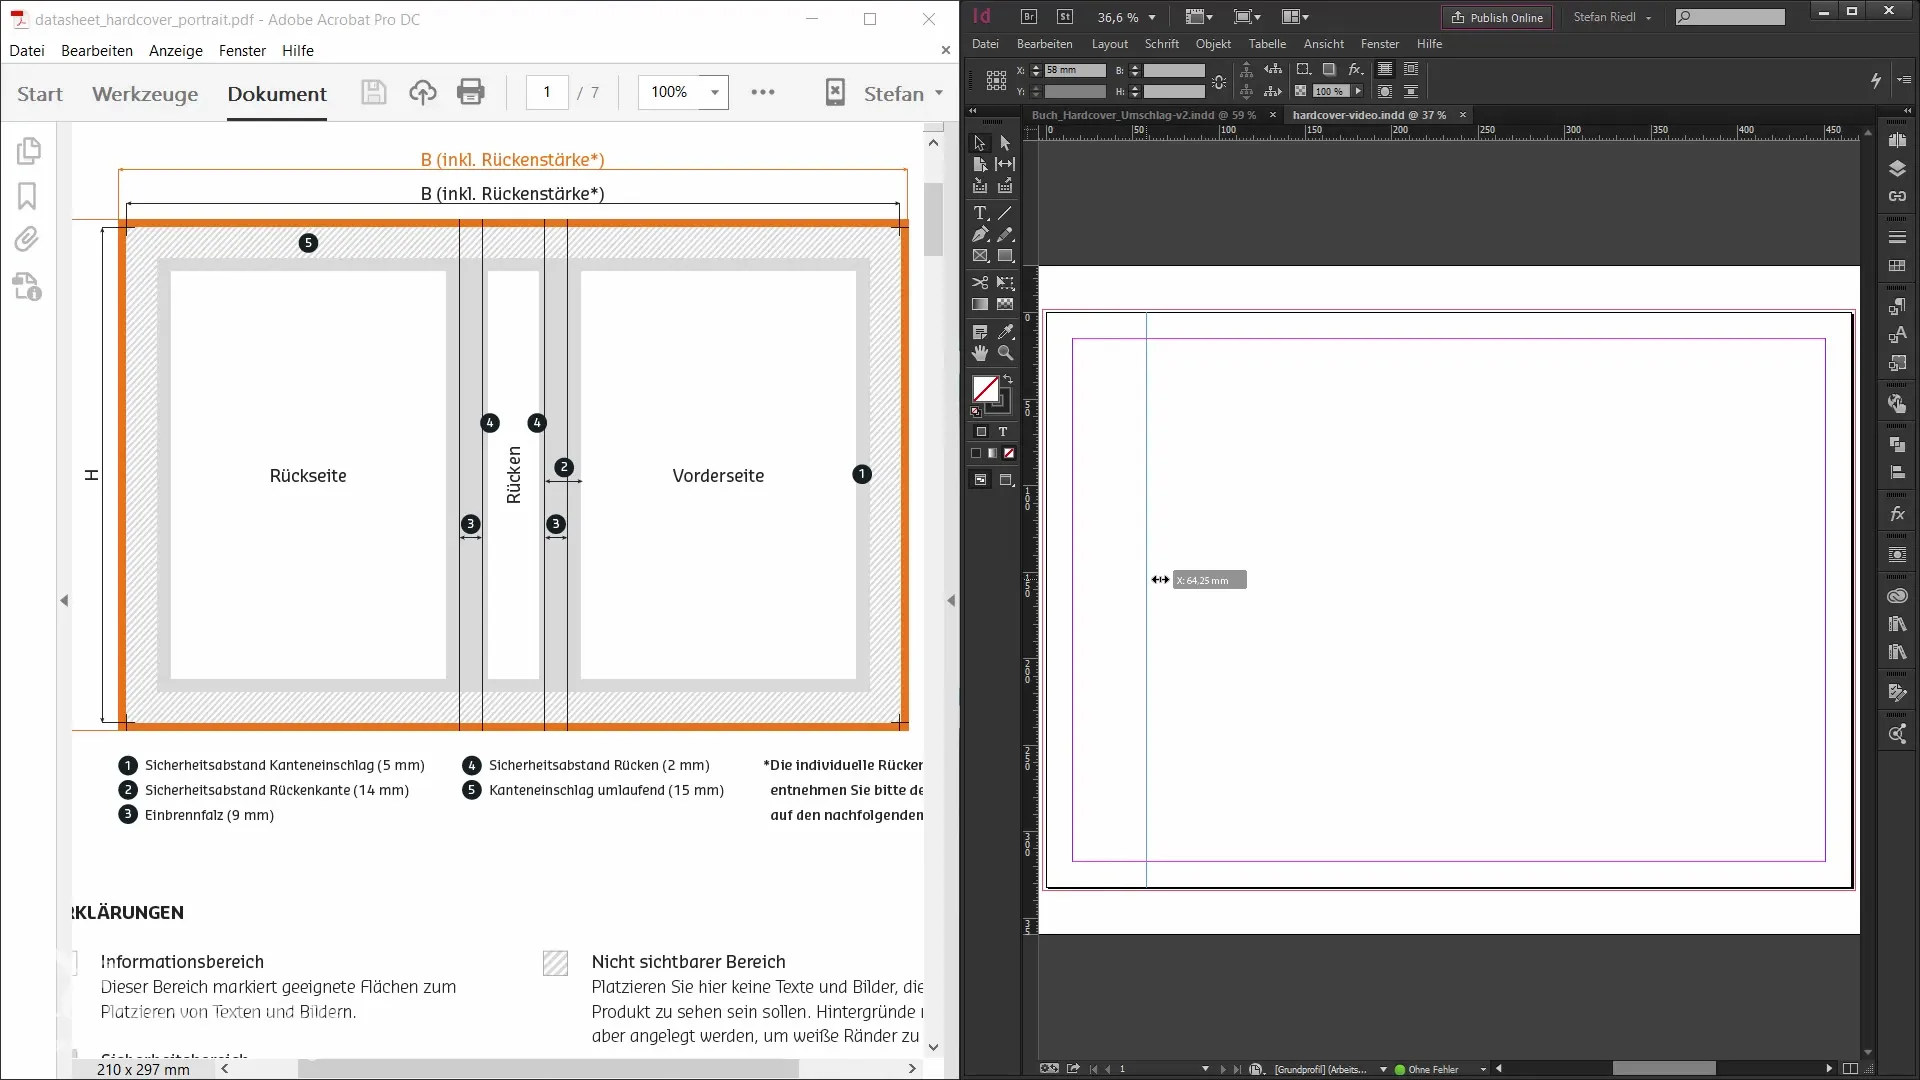Select the Type tool
Viewport: 1920px width, 1080px height.
[980, 213]
